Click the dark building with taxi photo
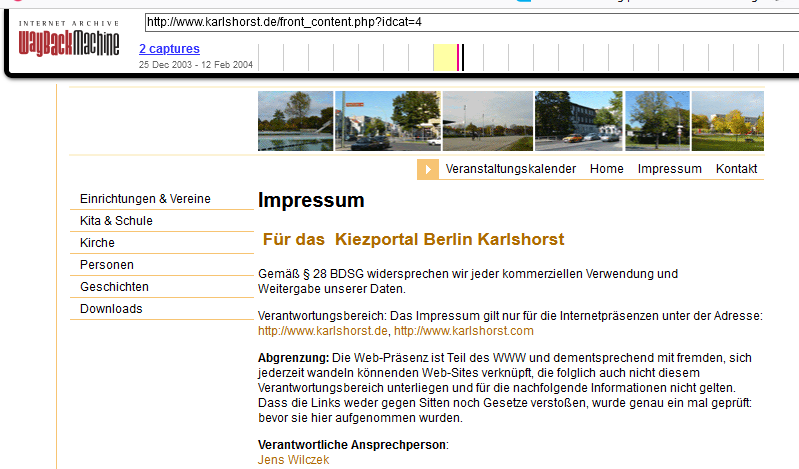 point(579,121)
